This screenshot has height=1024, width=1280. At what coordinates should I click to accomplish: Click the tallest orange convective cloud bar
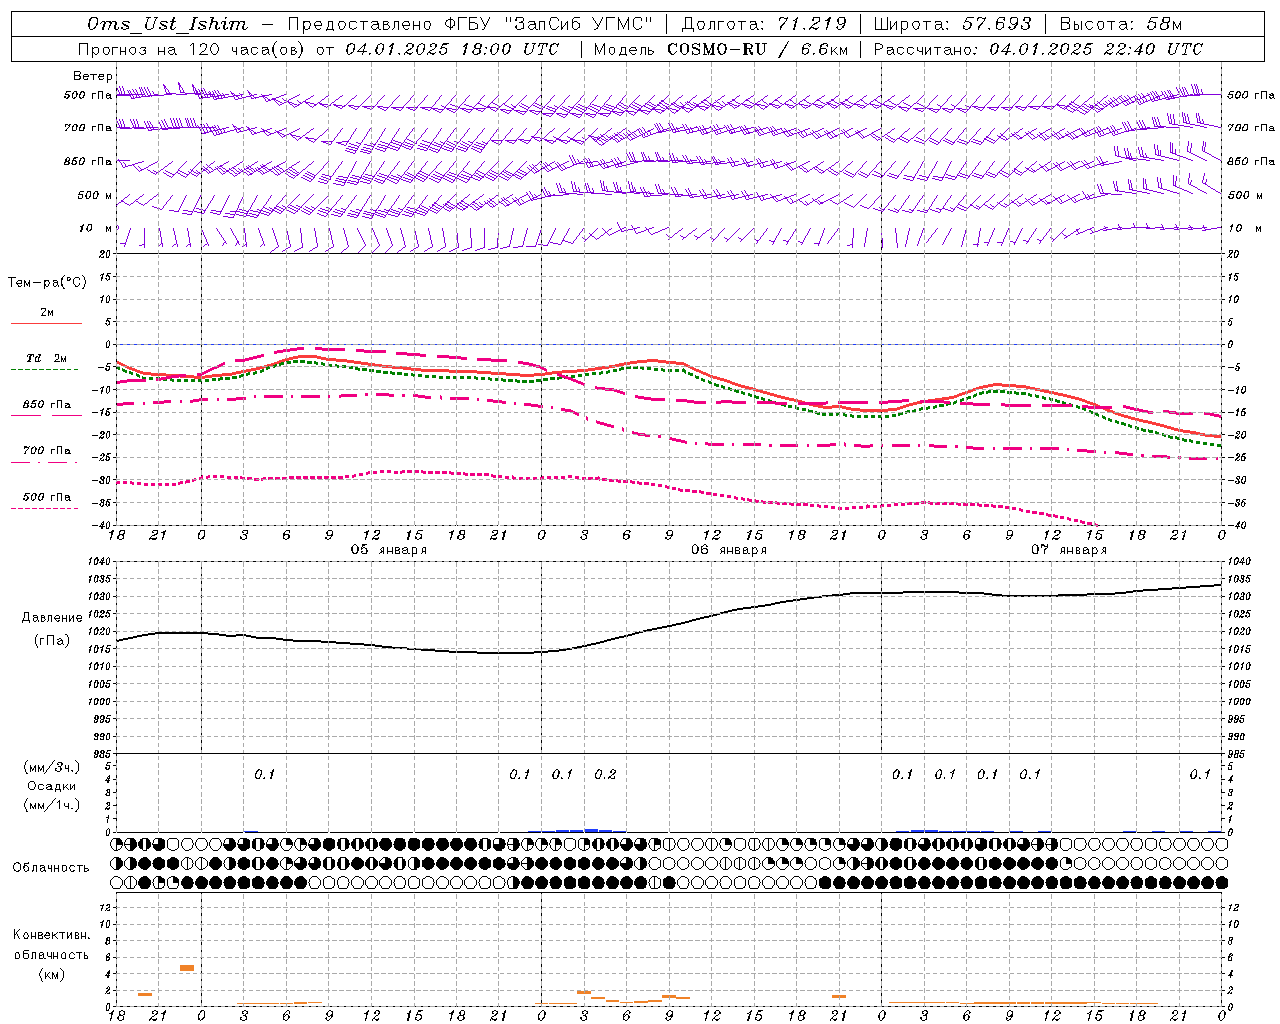pyautogui.click(x=187, y=968)
